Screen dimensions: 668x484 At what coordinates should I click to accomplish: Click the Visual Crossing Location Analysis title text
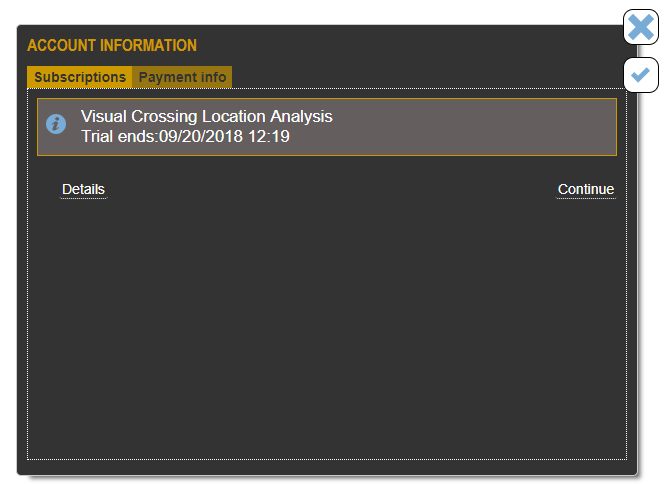207,116
